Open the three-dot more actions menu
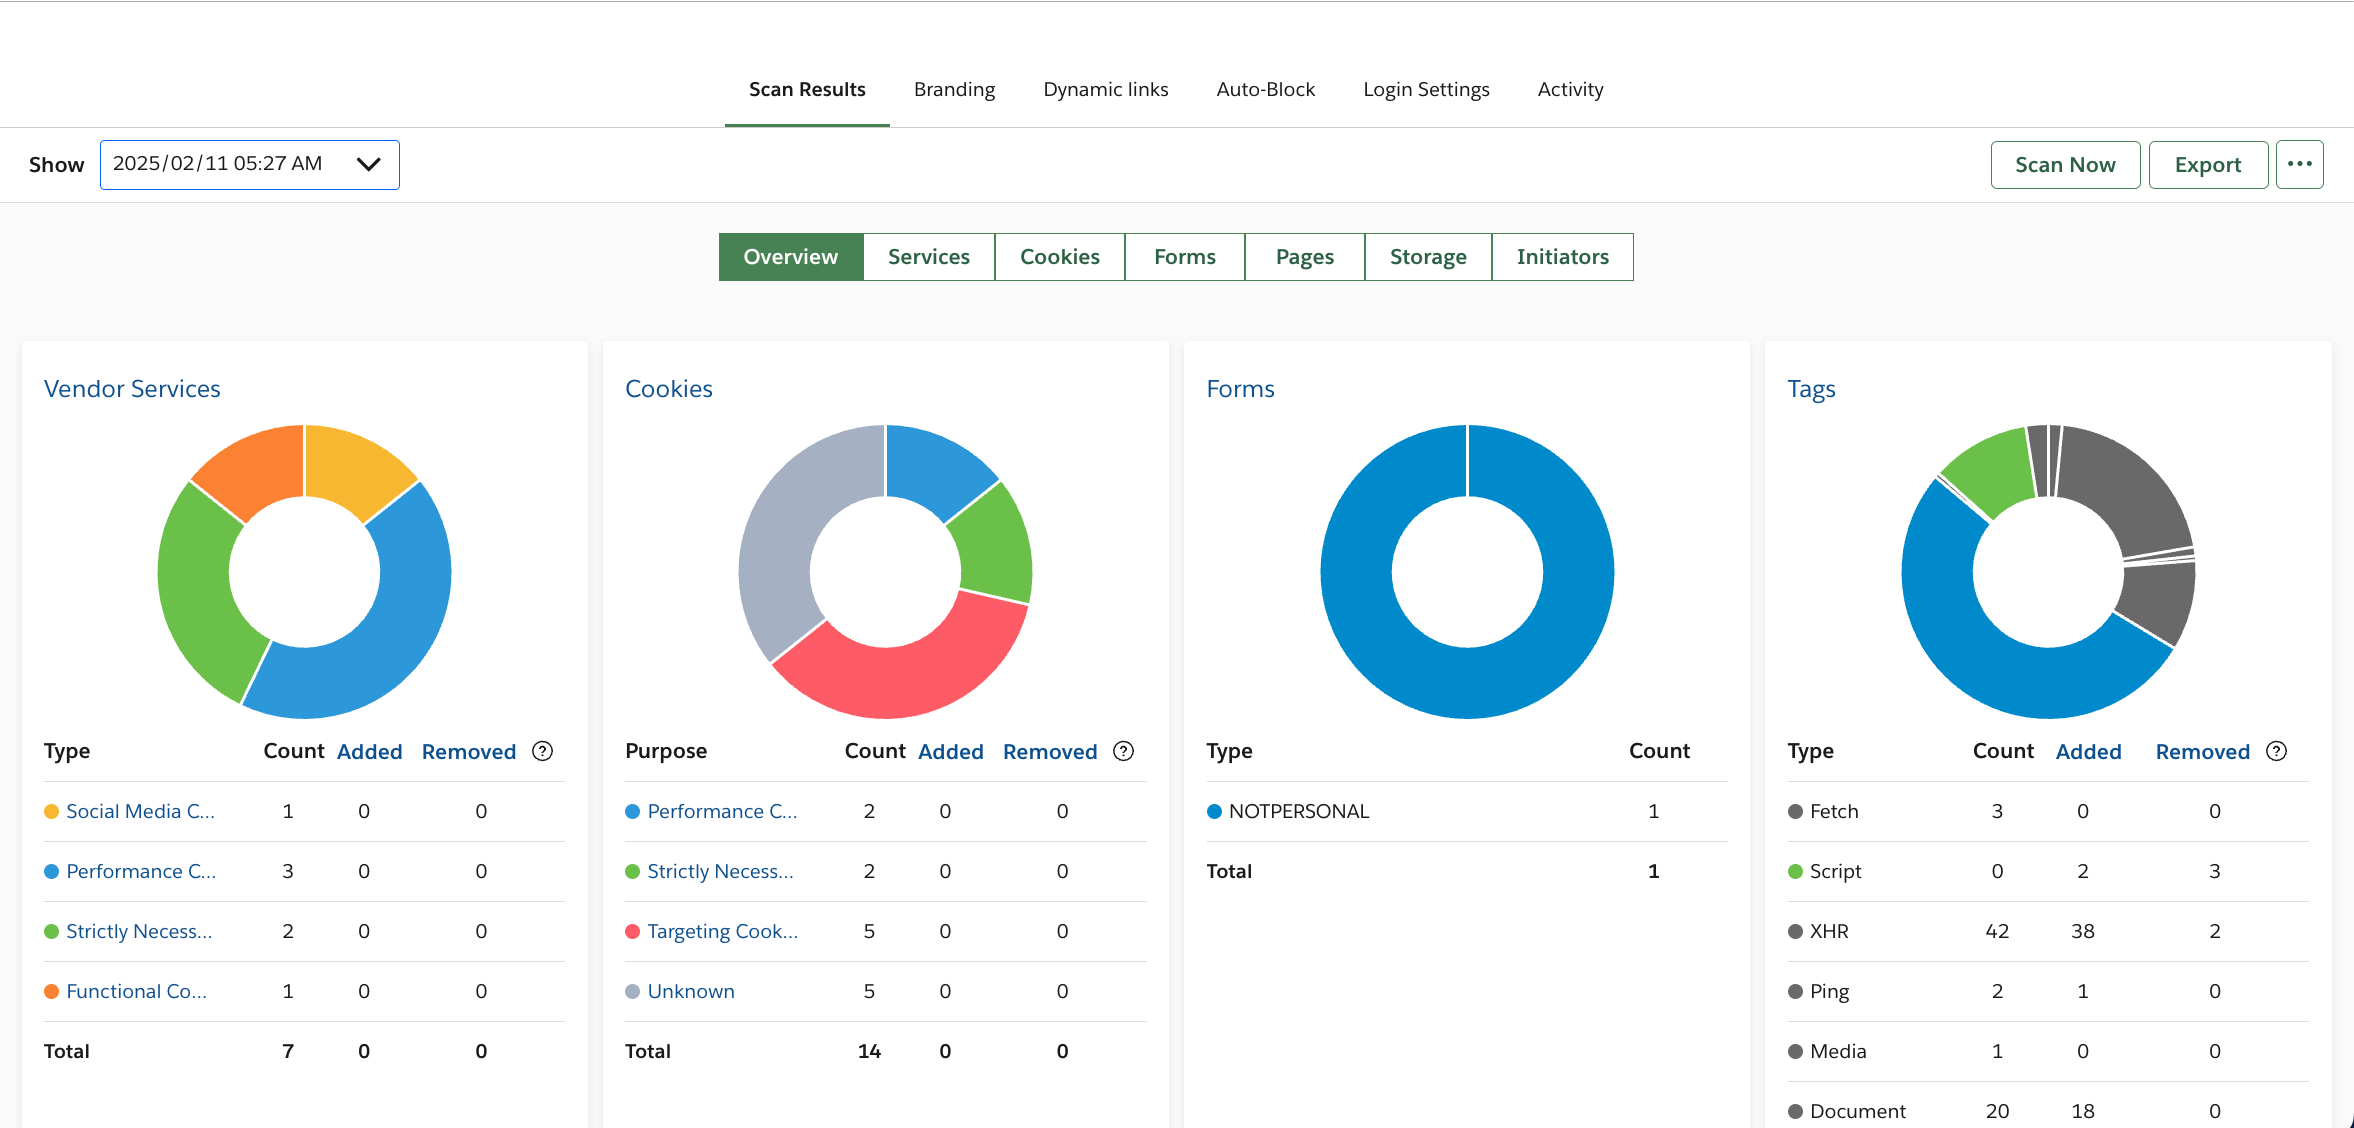 (x=2299, y=164)
